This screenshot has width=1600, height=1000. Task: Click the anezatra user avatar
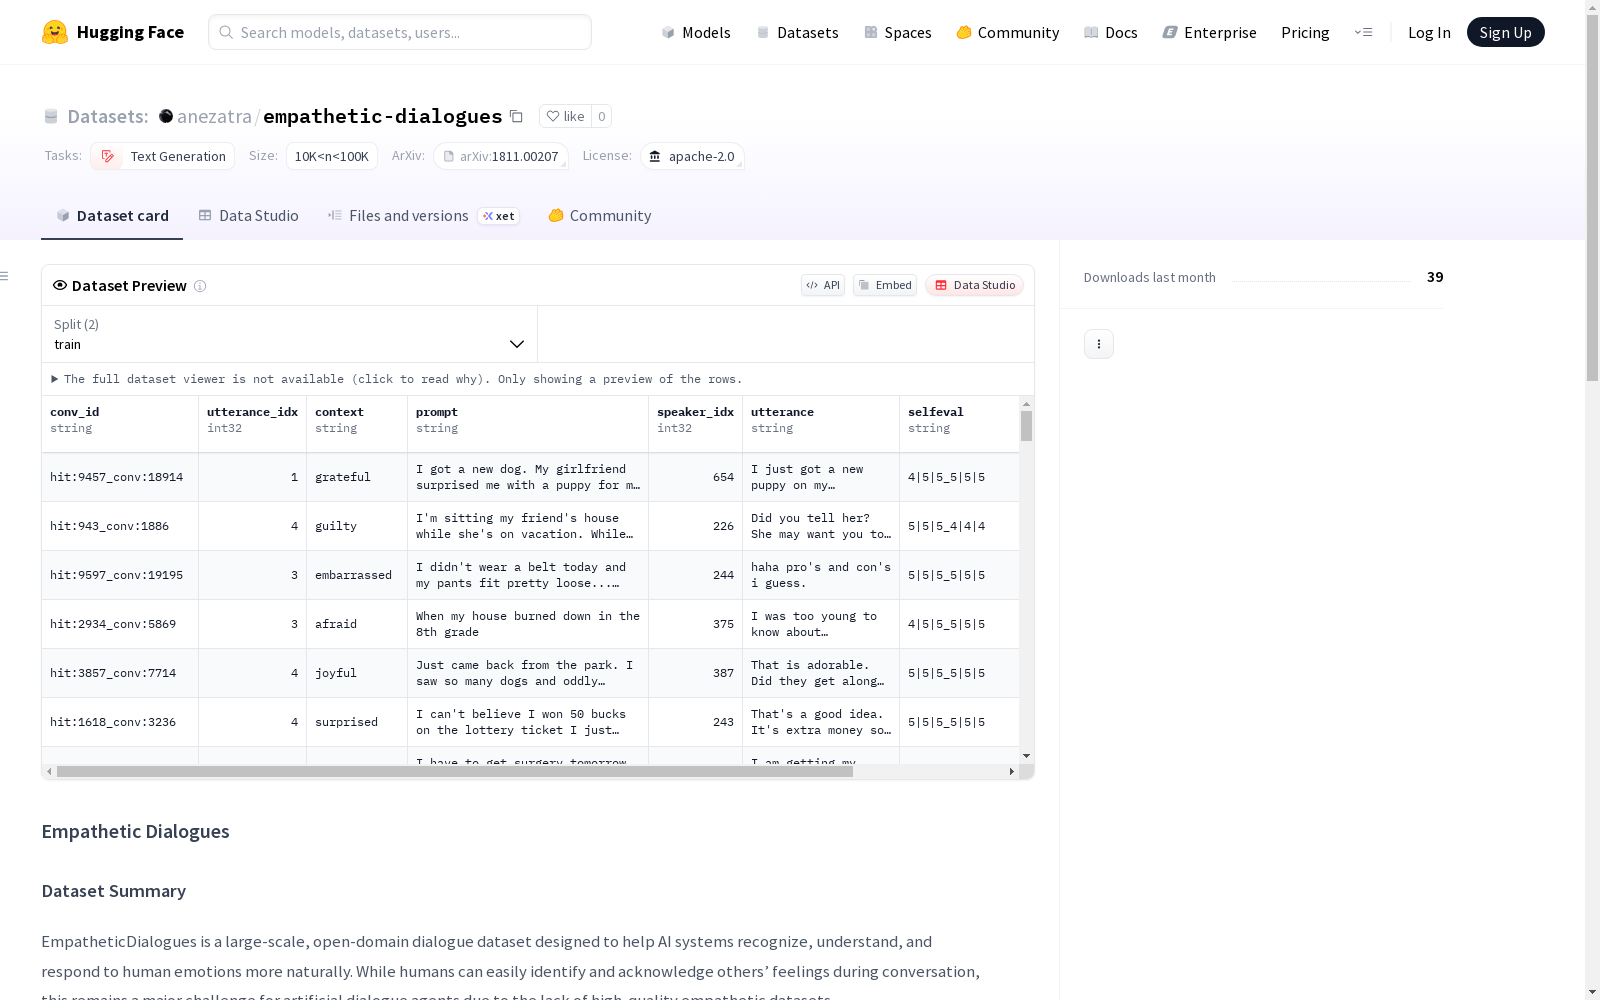[x=166, y=116]
